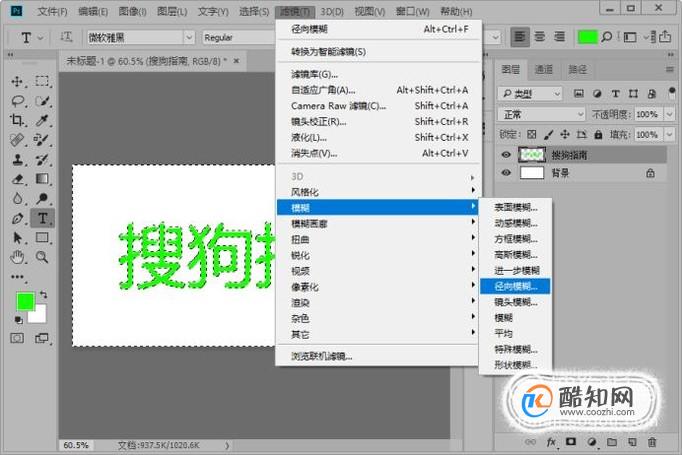Open the fill 填充 dropdown arrow
The width and height of the screenshot is (682, 455).
[x=669, y=134]
